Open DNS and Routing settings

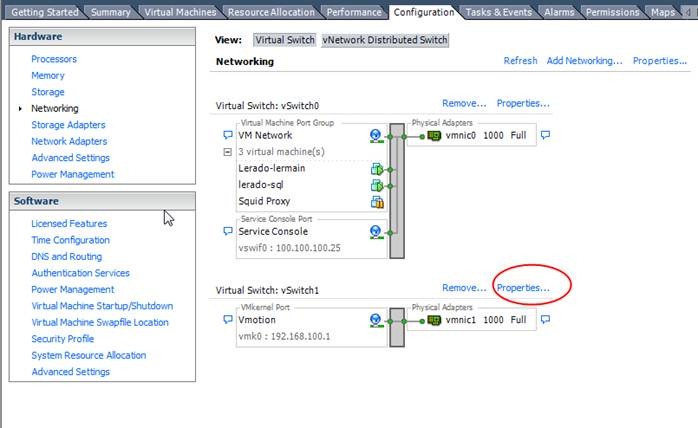(x=66, y=257)
